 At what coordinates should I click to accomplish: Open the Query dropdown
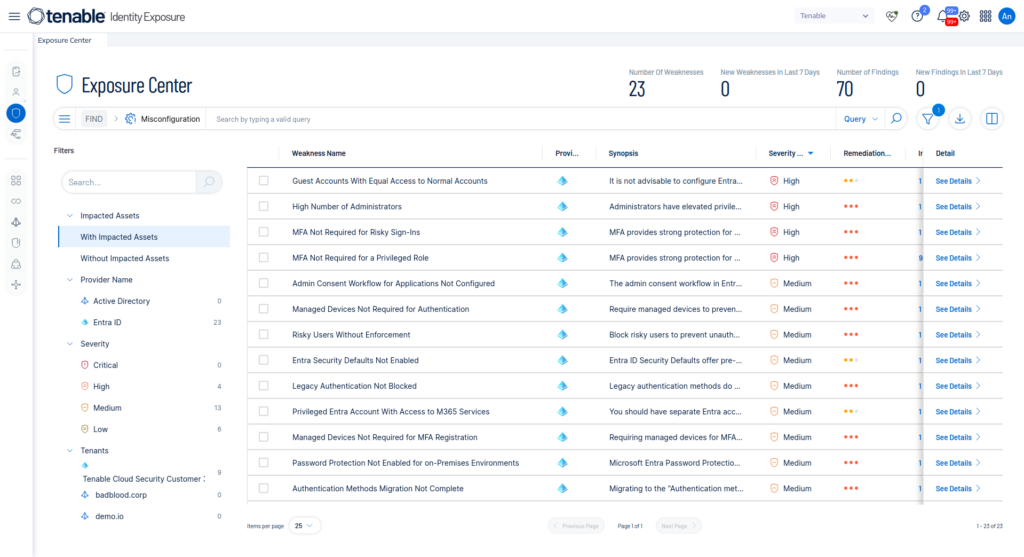coord(860,119)
